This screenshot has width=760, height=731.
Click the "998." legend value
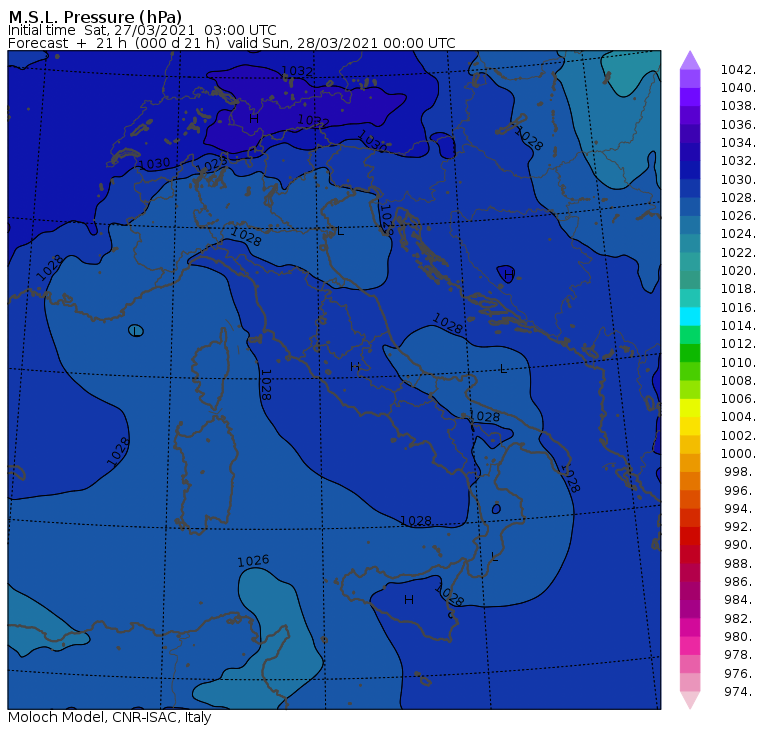coord(740,471)
